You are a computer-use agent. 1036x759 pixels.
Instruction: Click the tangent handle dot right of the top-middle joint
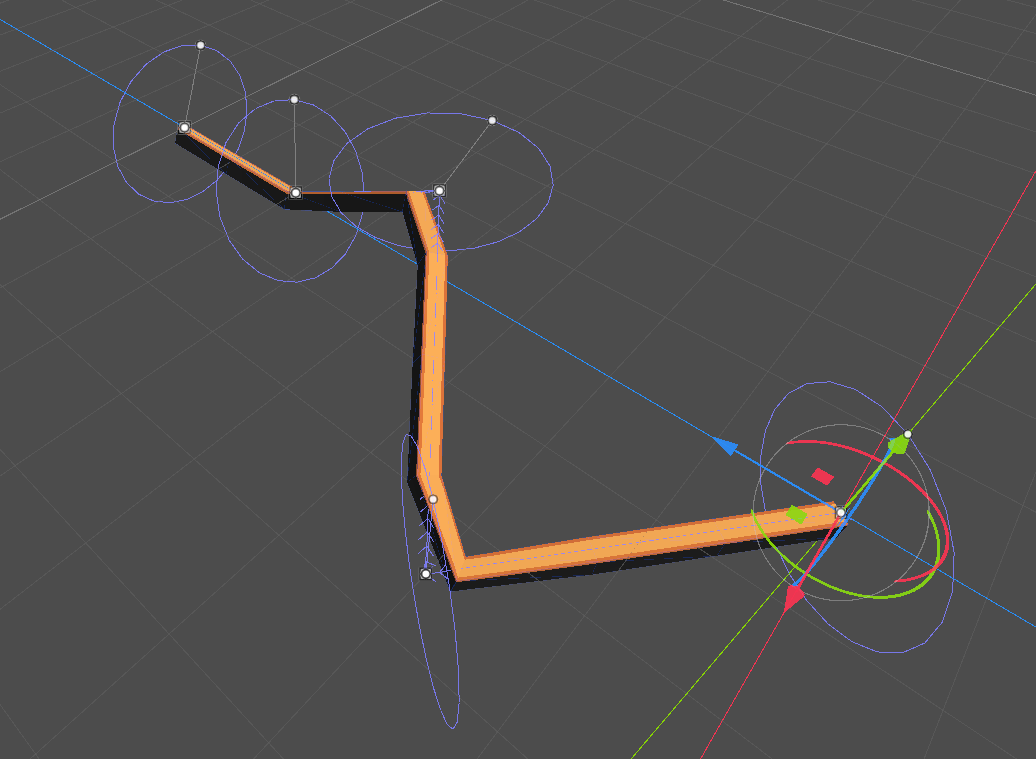491,120
